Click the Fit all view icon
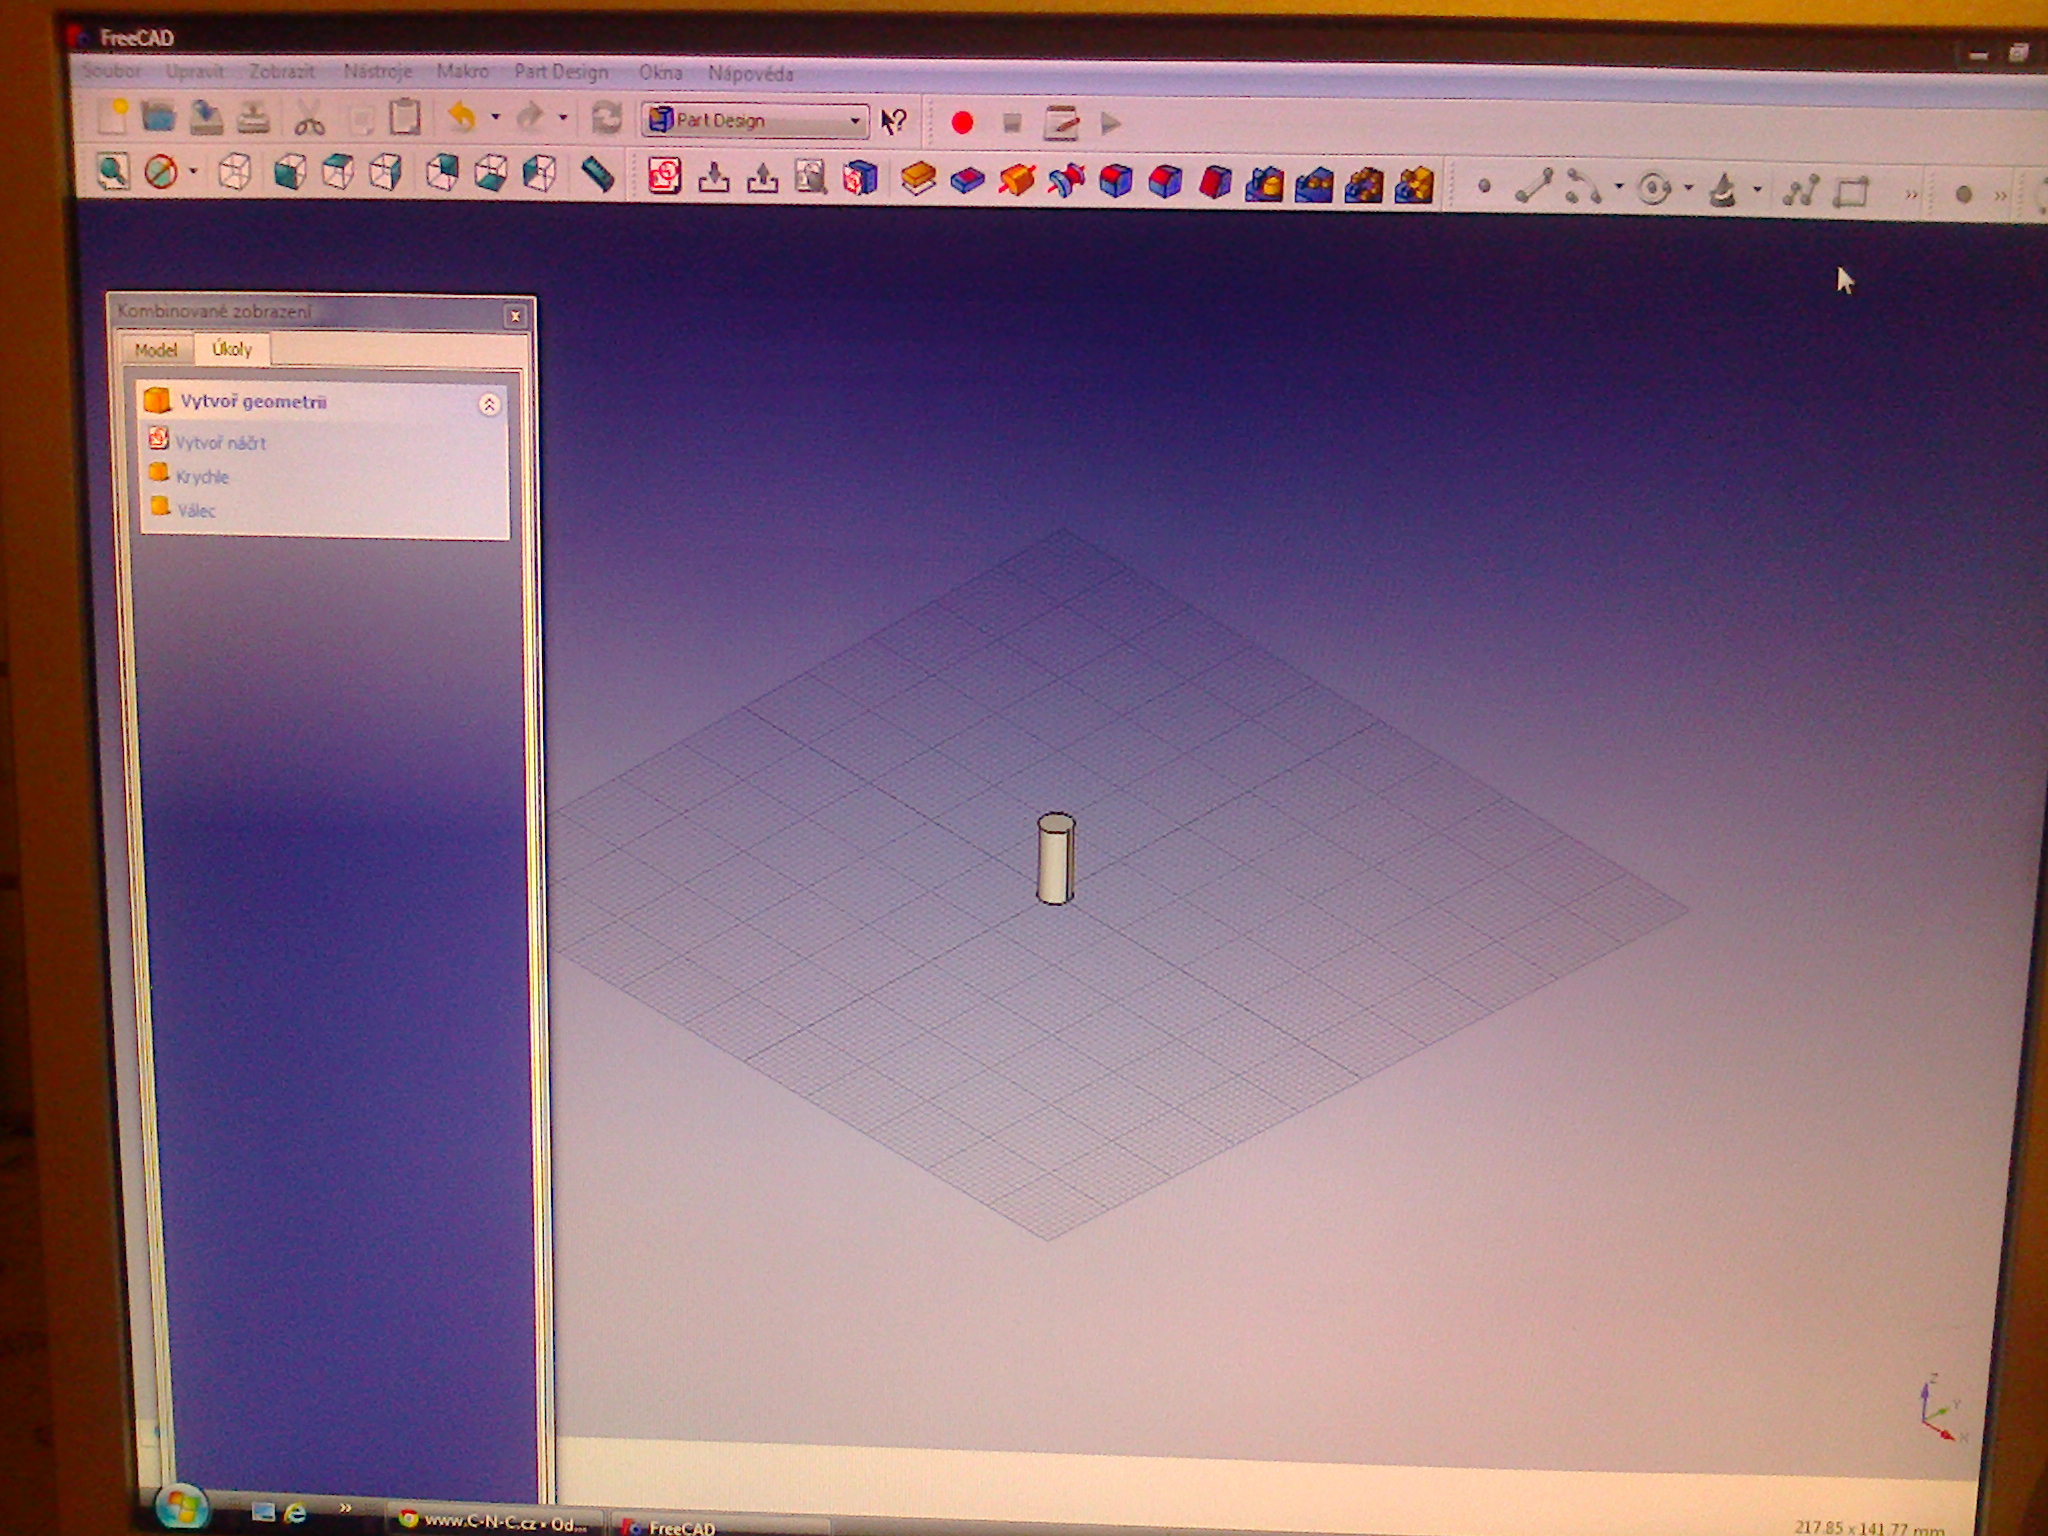The height and width of the screenshot is (1536, 2048). [112, 171]
